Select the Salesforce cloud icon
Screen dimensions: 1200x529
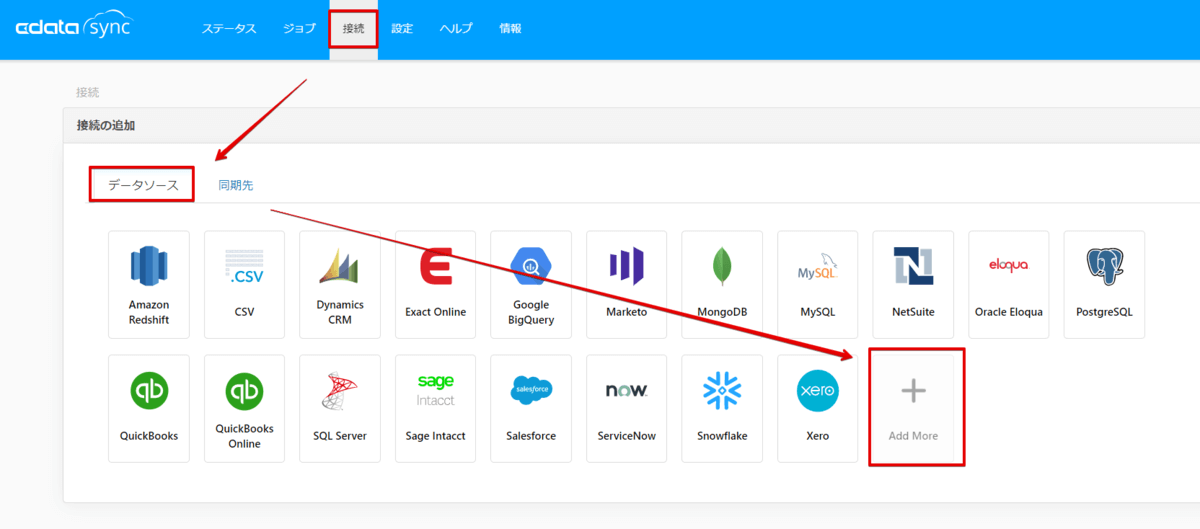point(531,390)
